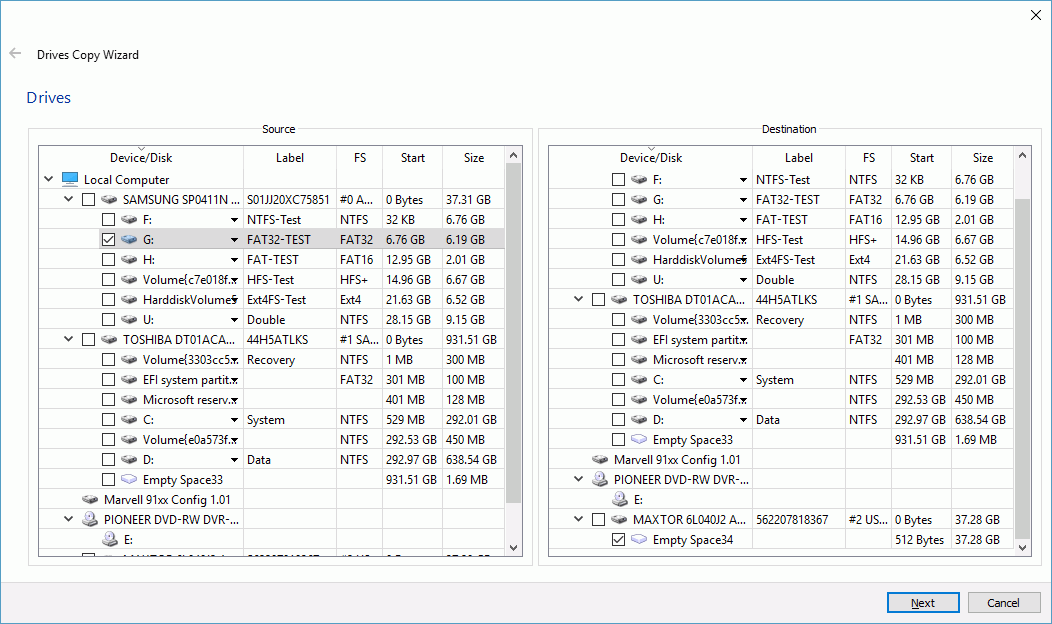Screen dimensions: 1052x624
Task: Click the F: volume icon in Destination
Action: pyautogui.click(x=639, y=180)
